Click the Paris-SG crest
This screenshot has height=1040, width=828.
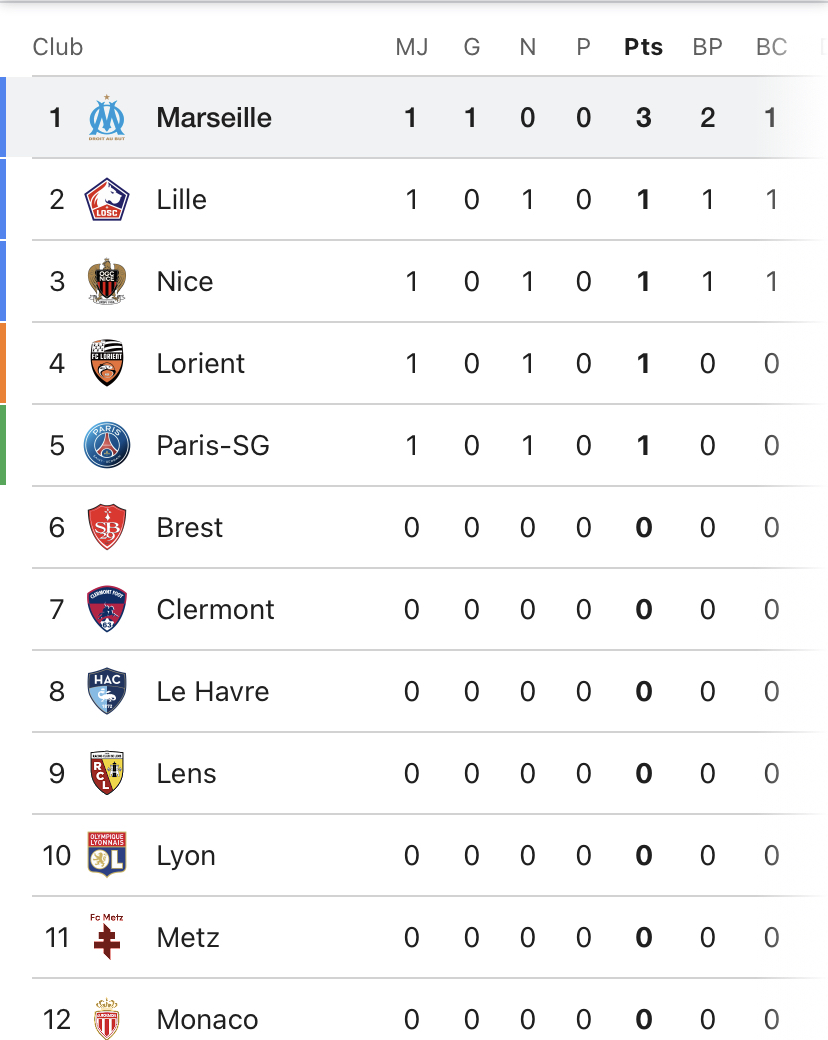click(107, 445)
